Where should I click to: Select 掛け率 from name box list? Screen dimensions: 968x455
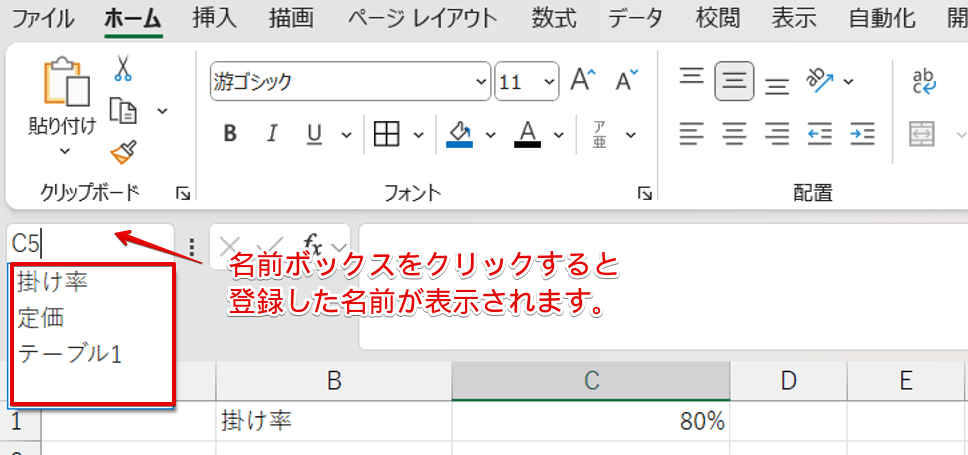[x=53, y=282]
